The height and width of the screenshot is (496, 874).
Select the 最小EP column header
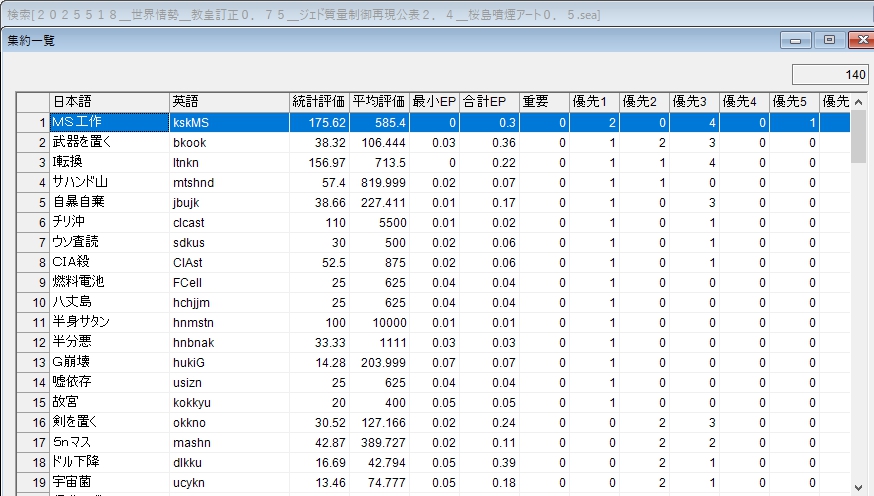pyautogui.click(x=434, y=102)
